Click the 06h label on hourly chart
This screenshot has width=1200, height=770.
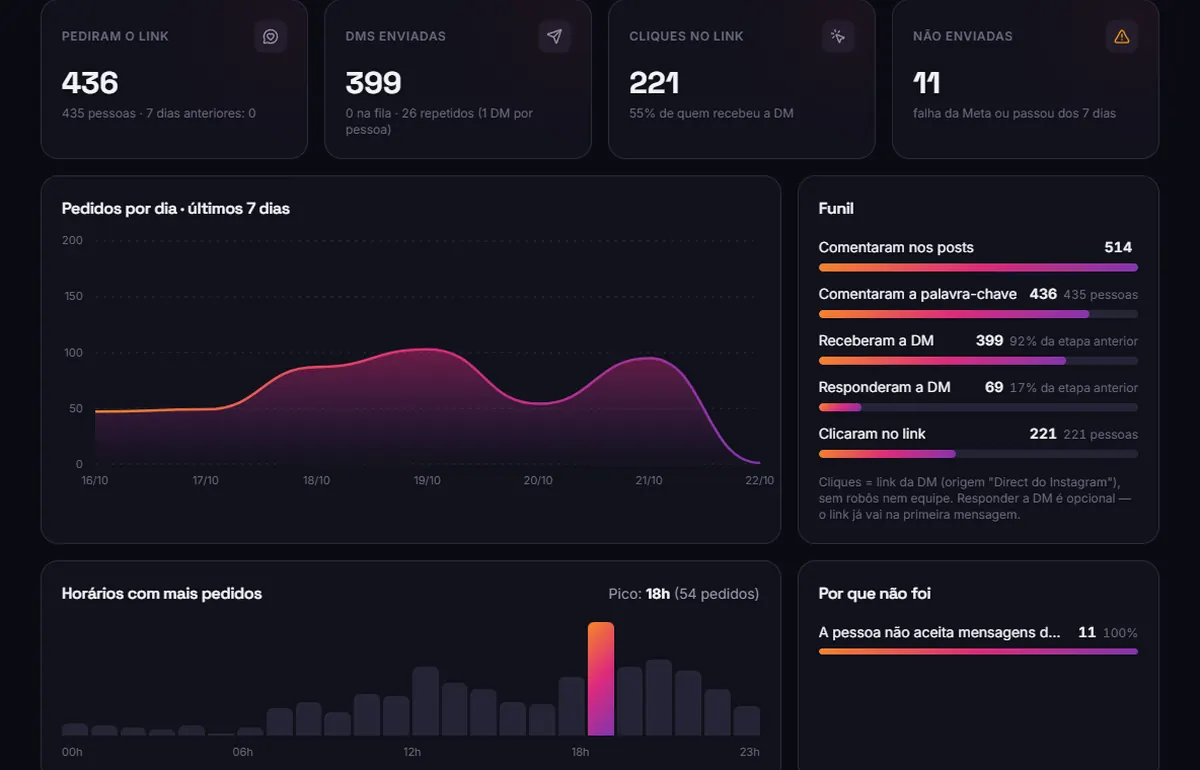[243, 753]
